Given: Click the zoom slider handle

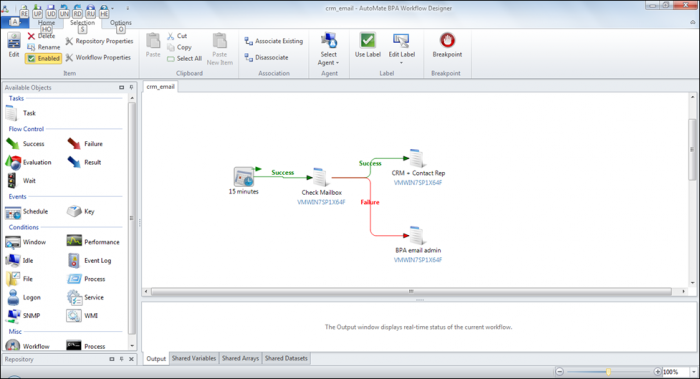Looking at the screenshot, I should (608, 371).
